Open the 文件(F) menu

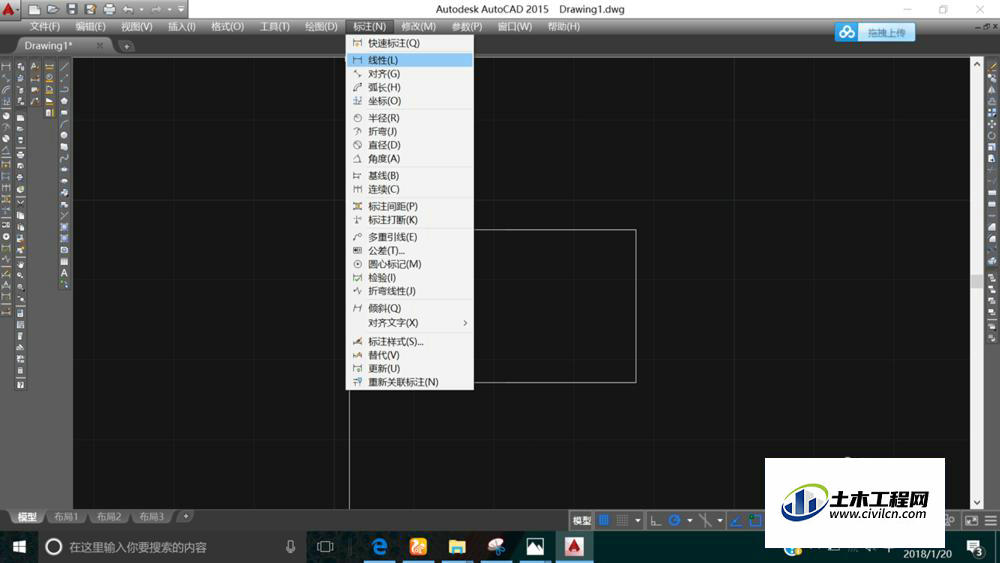click(45, 26)
